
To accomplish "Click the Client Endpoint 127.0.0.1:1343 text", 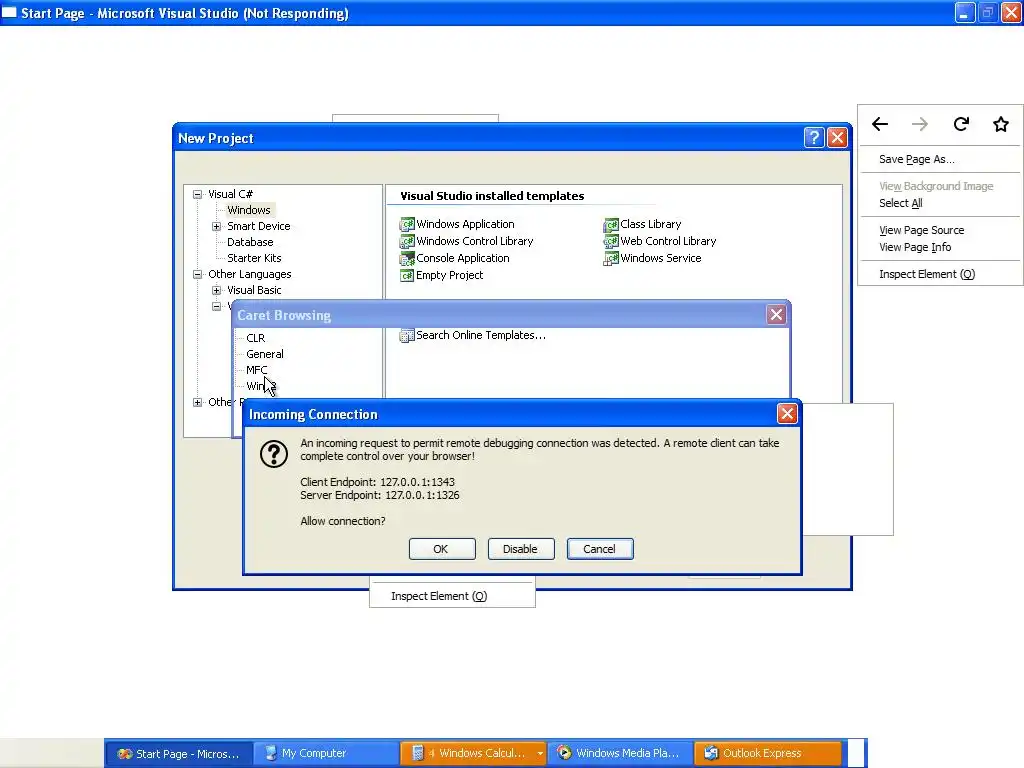I will click(x=377, y=482).
